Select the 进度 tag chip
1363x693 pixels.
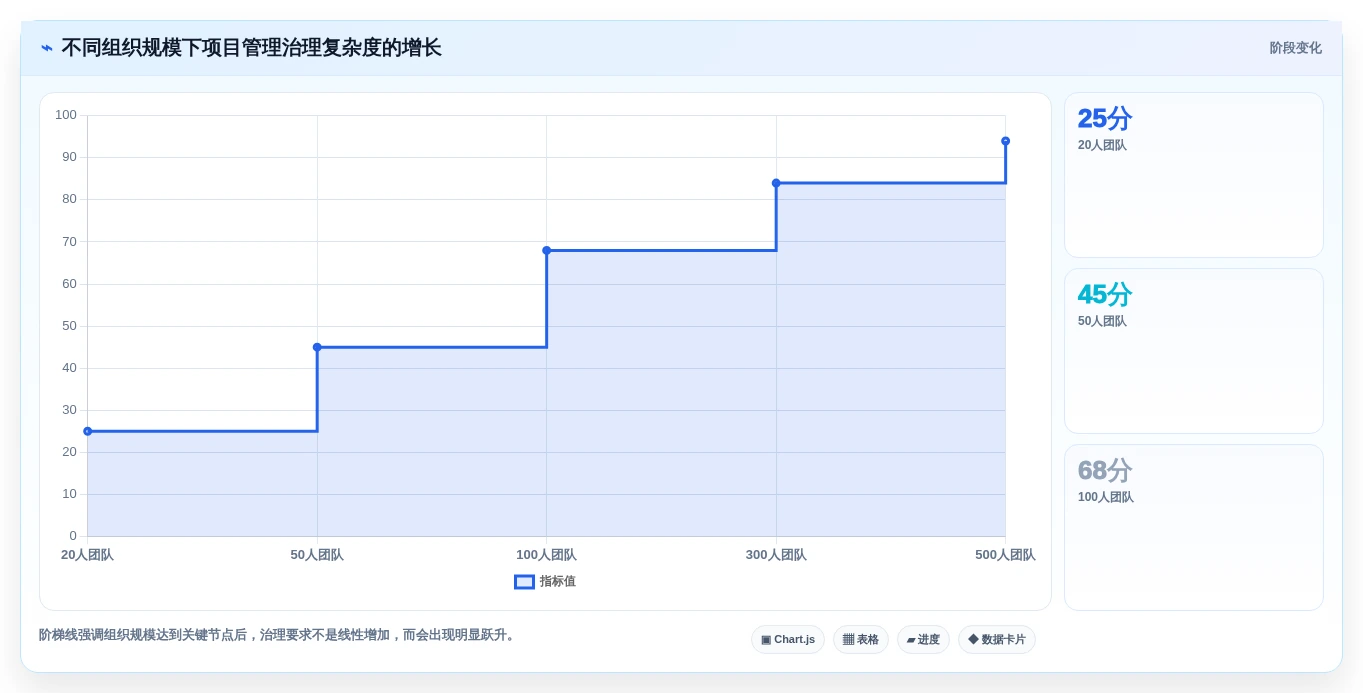point(923,640)
